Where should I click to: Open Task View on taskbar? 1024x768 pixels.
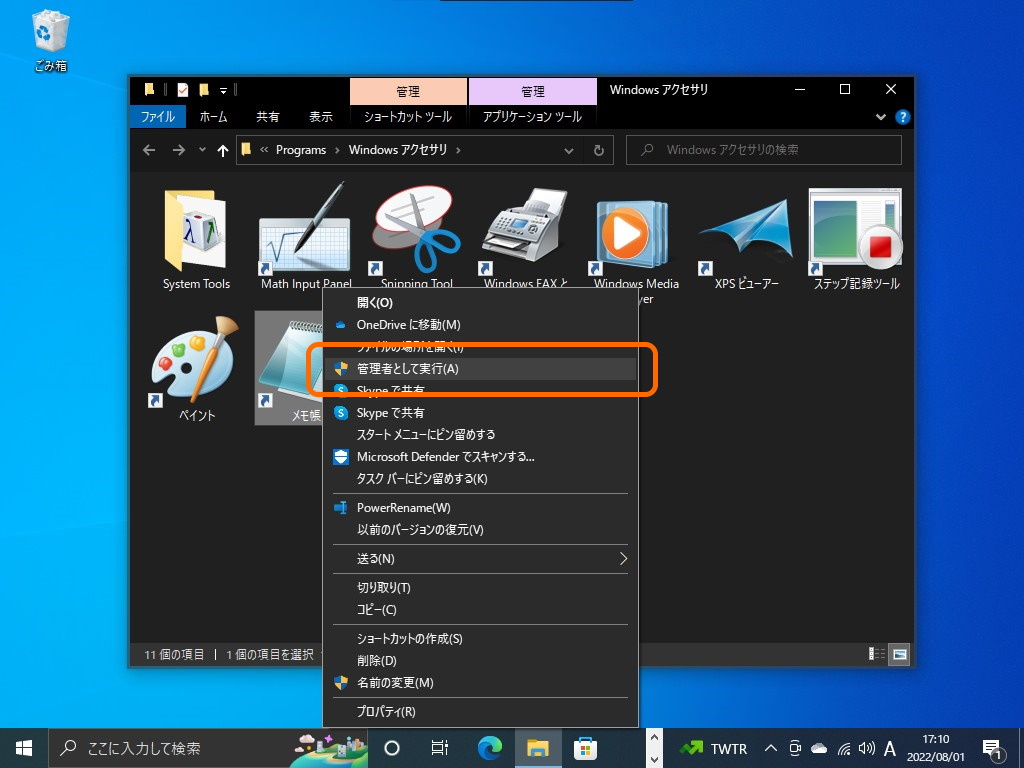point(440,748)
